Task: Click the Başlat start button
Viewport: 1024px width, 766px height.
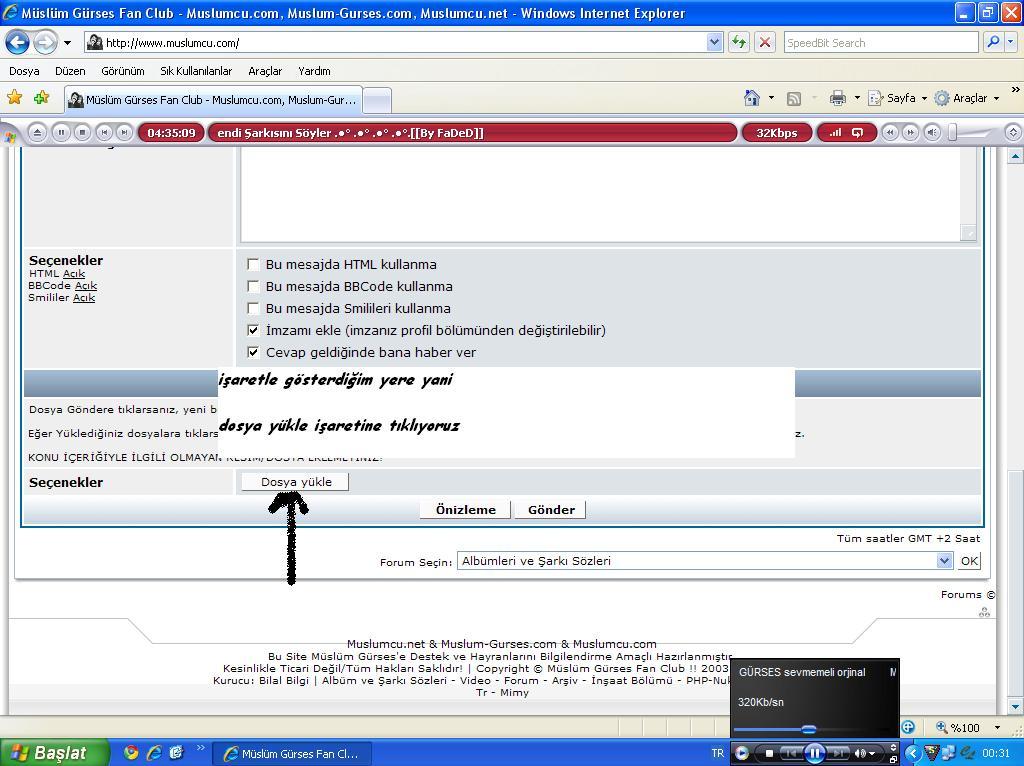Action: click(x=54, y=753)
